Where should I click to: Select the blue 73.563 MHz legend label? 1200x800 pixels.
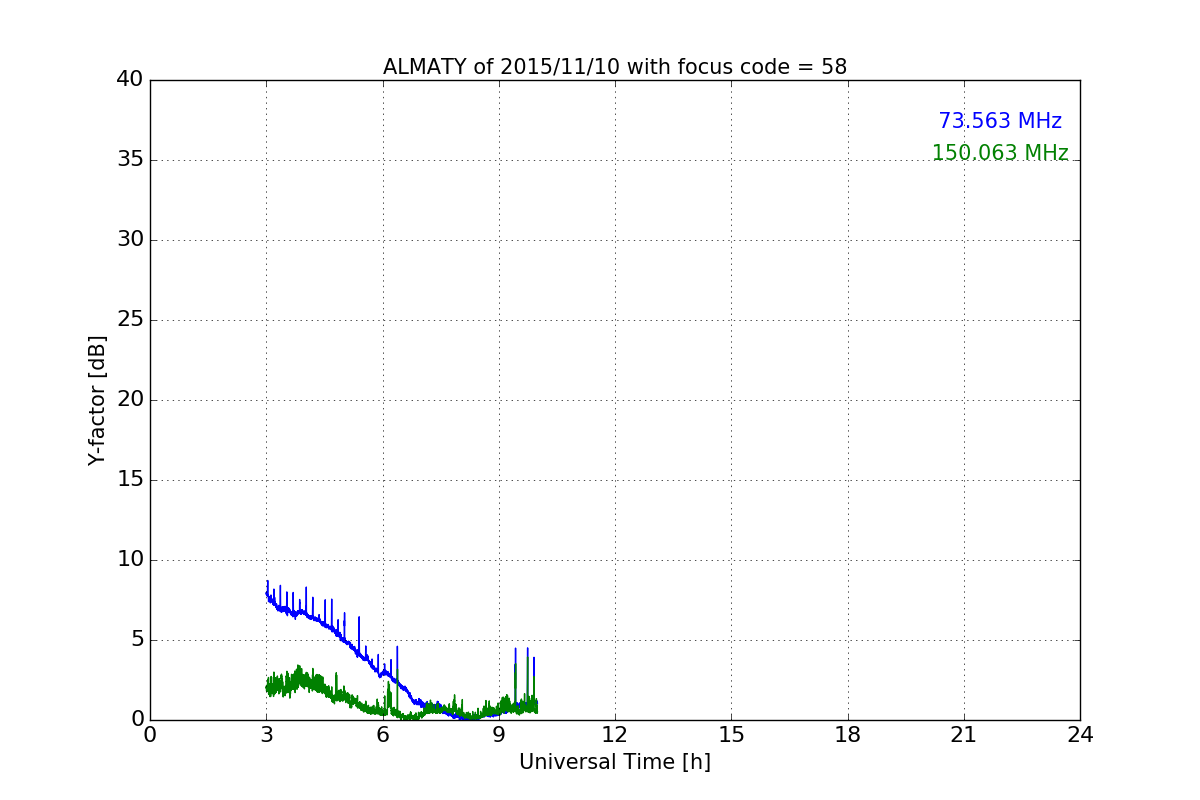point(1000,121)
